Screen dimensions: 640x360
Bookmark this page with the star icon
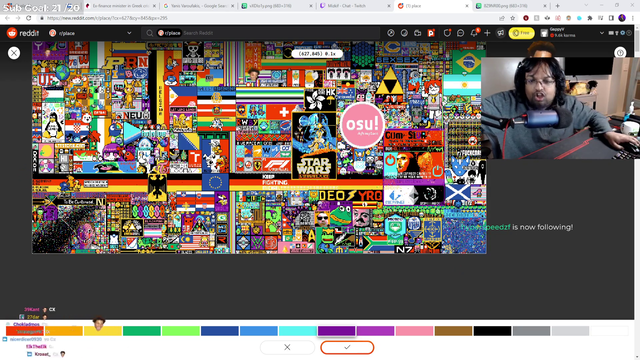click(513, 18)
